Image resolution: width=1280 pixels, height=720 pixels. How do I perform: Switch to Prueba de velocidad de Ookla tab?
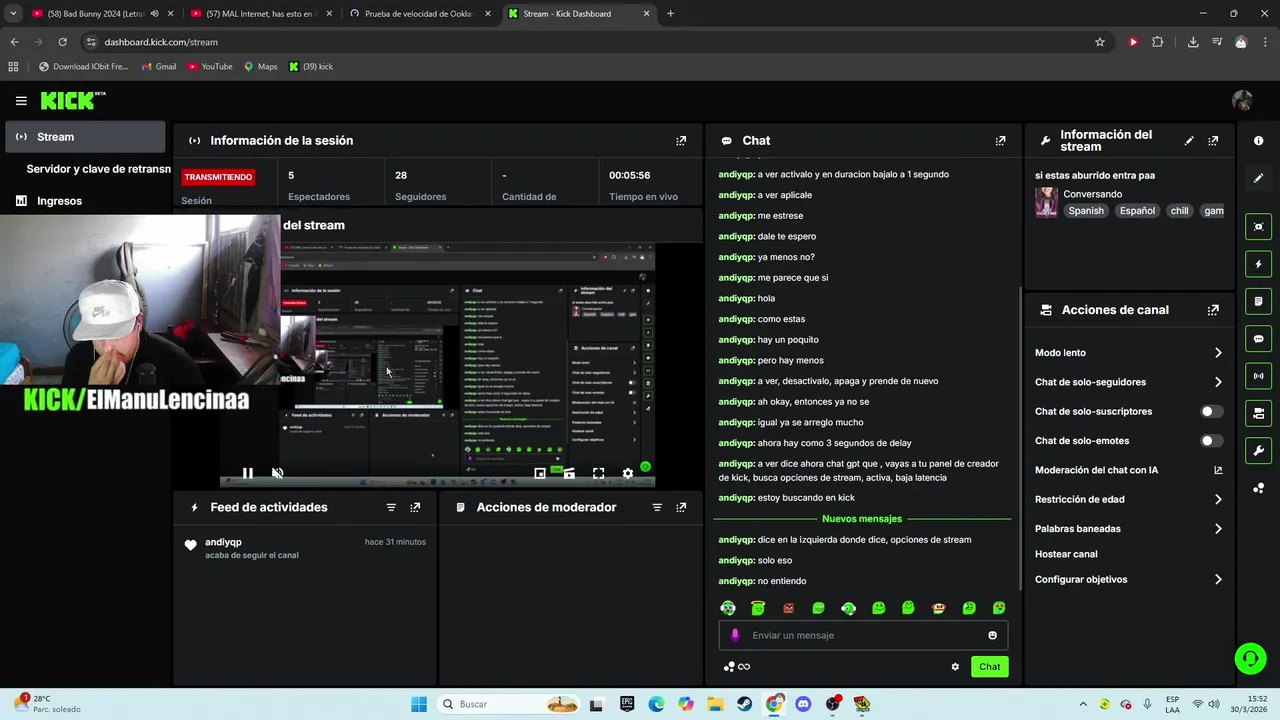(418, 14)
